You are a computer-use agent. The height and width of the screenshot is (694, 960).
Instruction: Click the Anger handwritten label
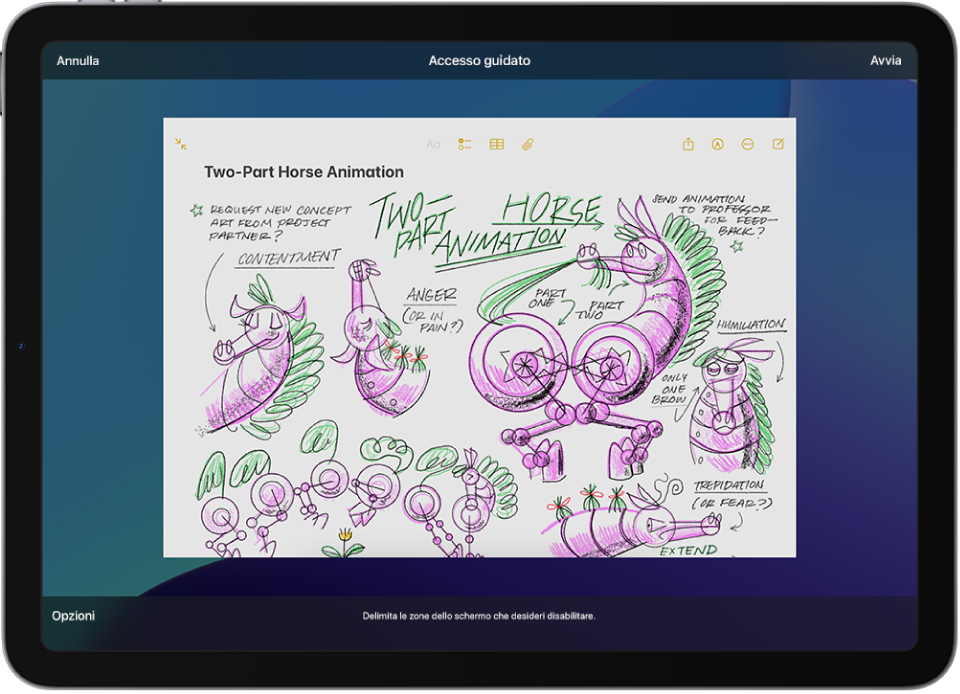click(432, 295)
